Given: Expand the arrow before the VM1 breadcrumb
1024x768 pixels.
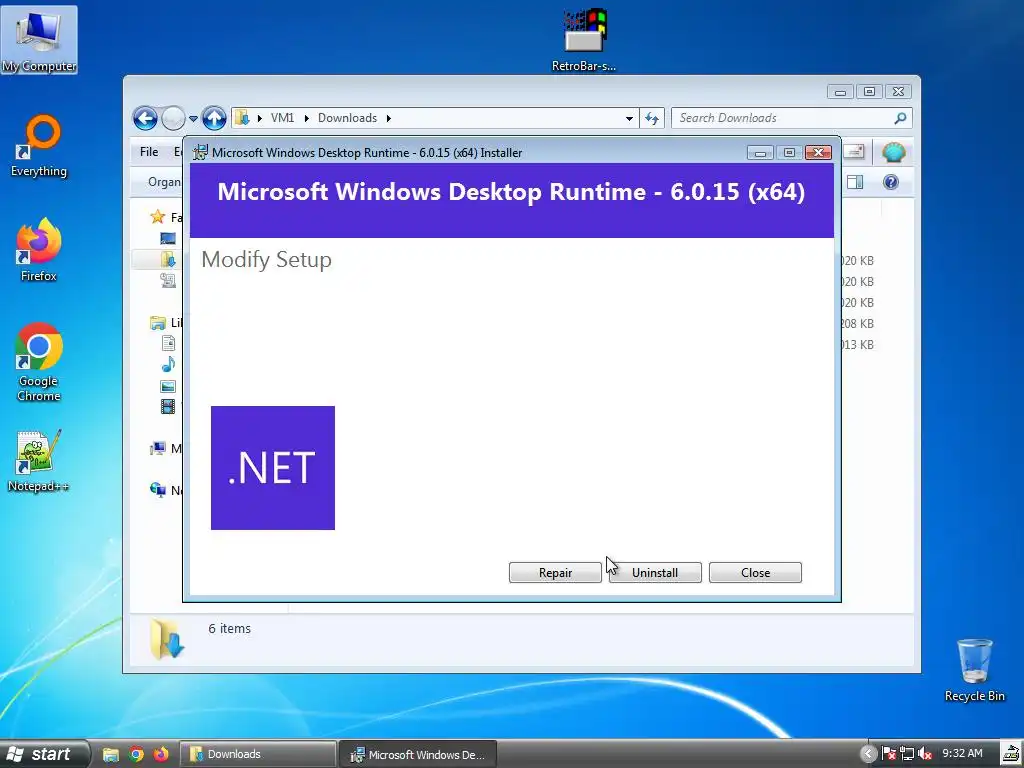Looking at the screenshot, I should tap(259, 118).
